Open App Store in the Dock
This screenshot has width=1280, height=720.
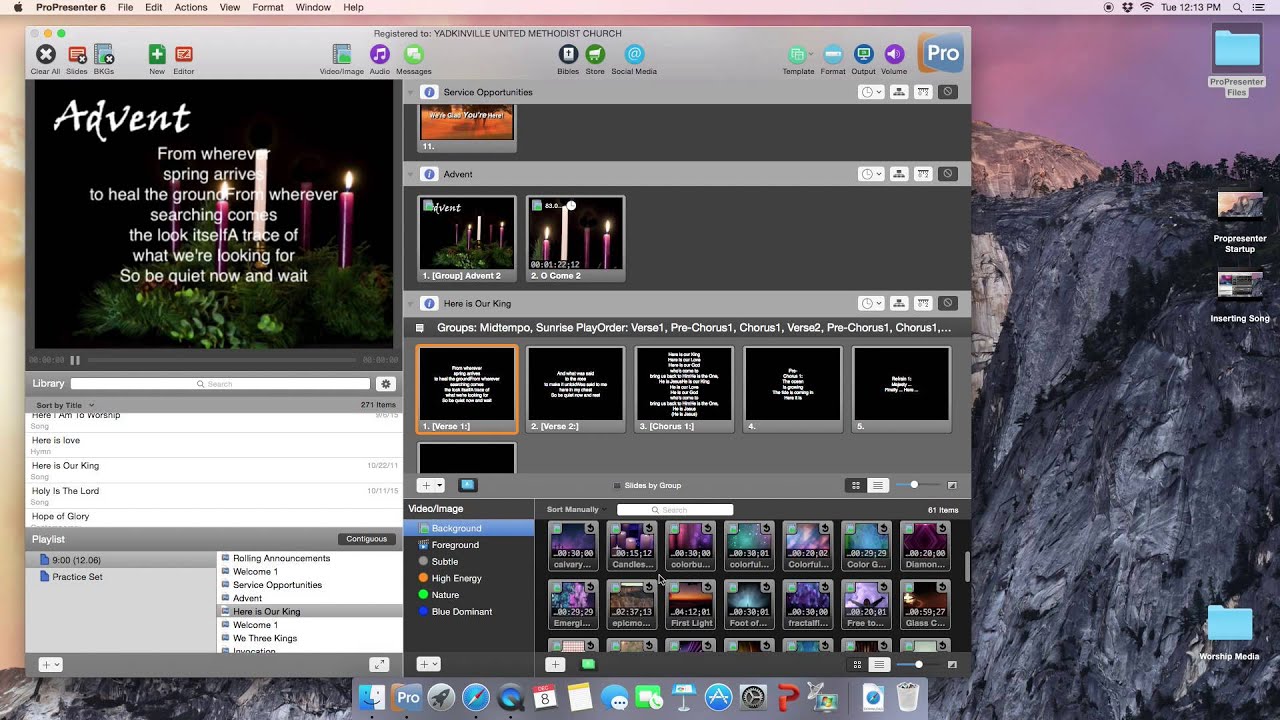point(719,697)
